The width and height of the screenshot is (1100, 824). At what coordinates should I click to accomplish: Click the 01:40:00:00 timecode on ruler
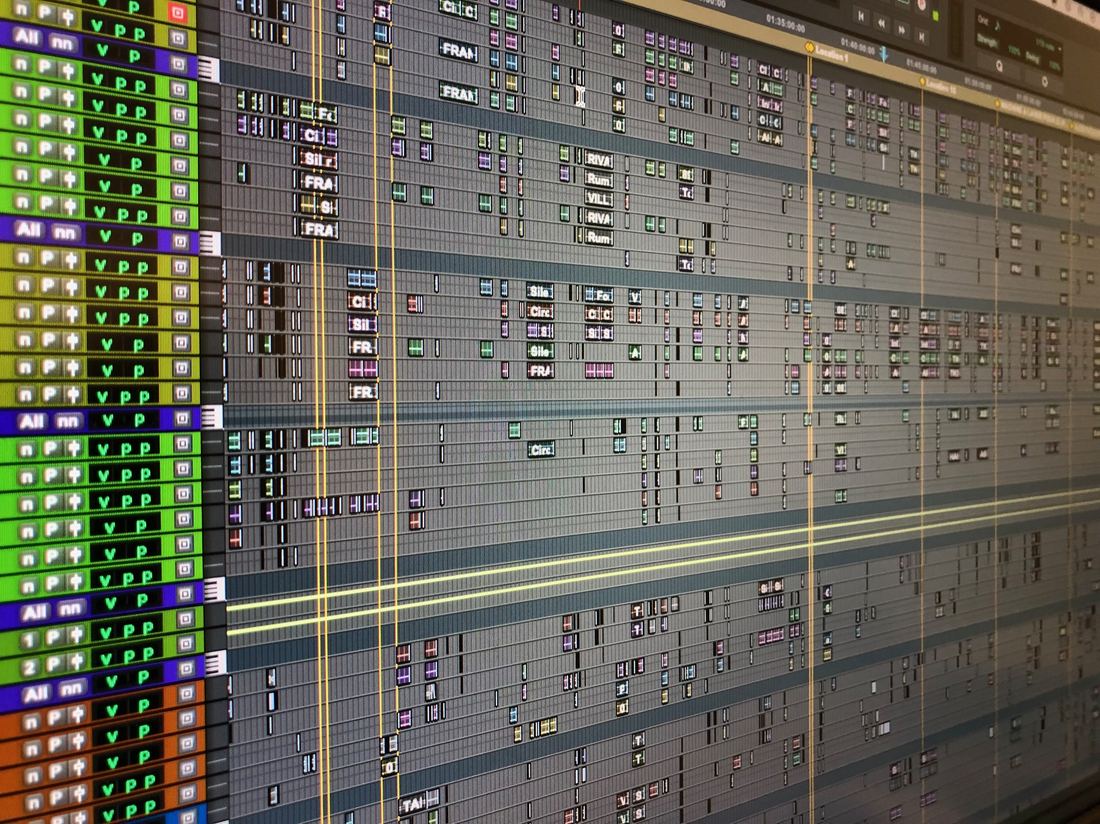858,48
